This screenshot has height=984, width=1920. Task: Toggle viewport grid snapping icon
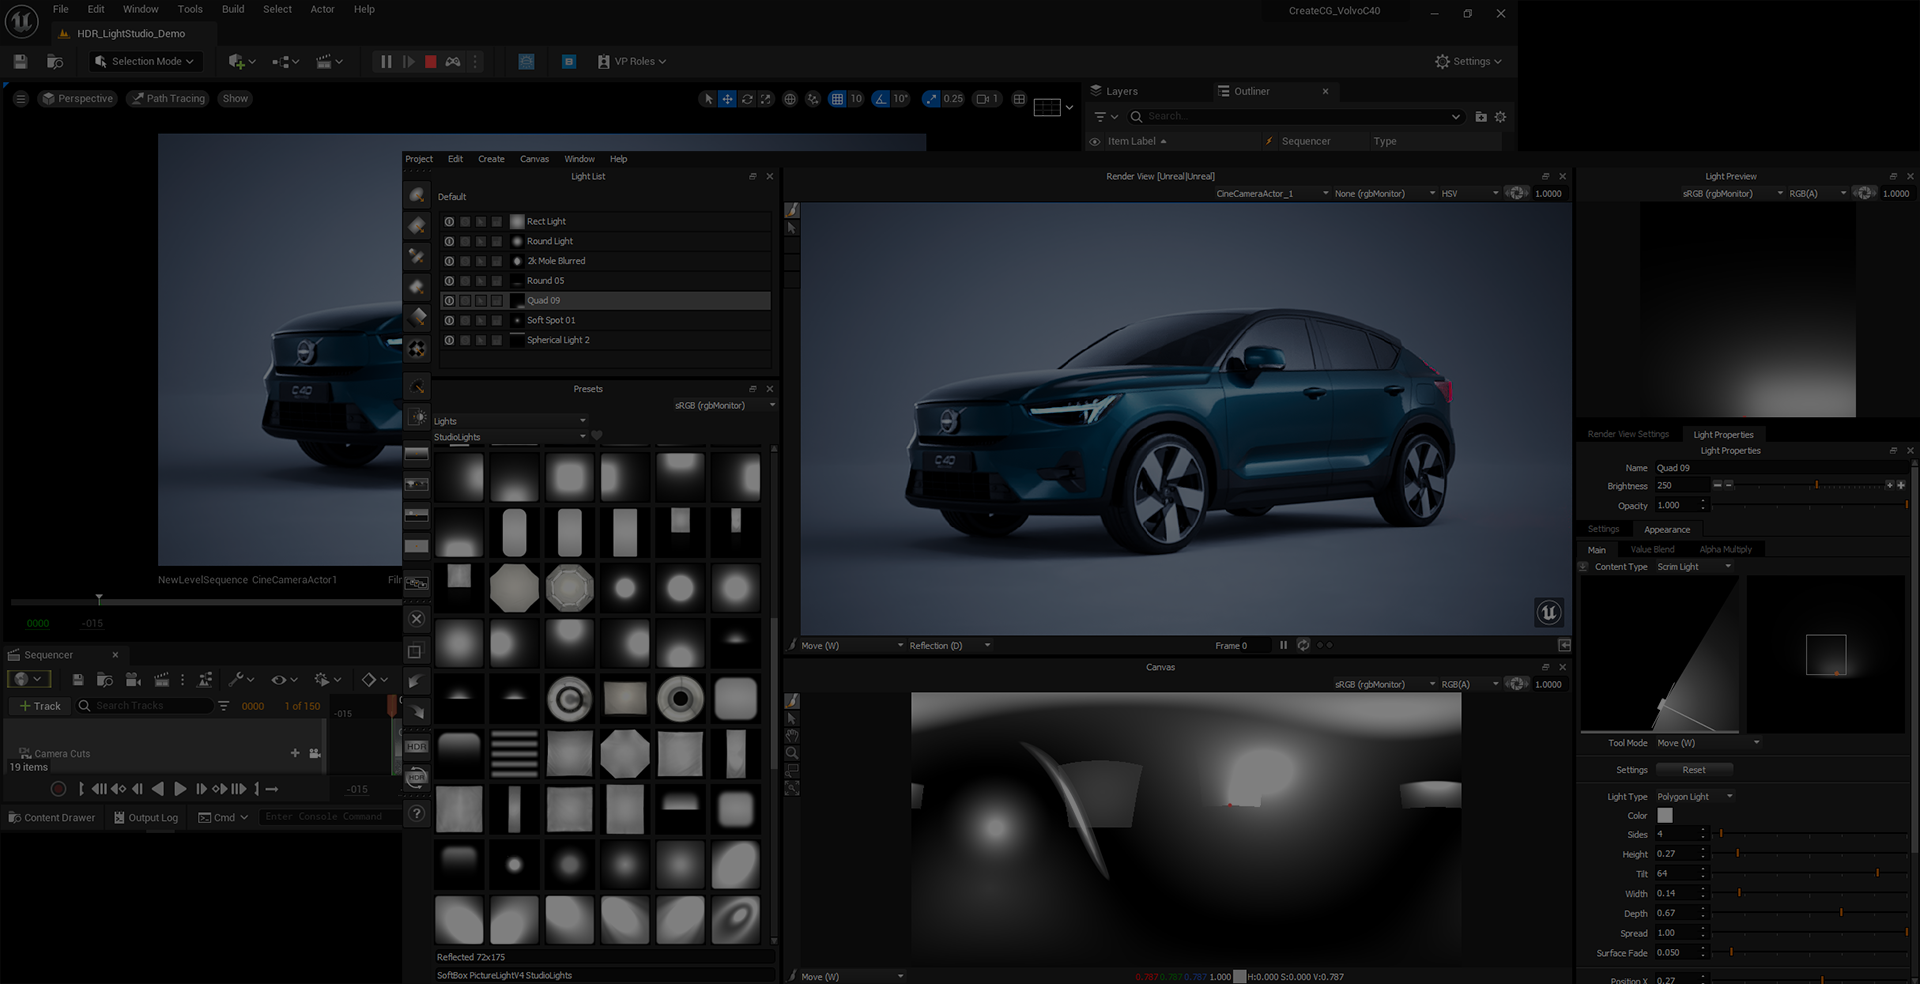[837, 99]
